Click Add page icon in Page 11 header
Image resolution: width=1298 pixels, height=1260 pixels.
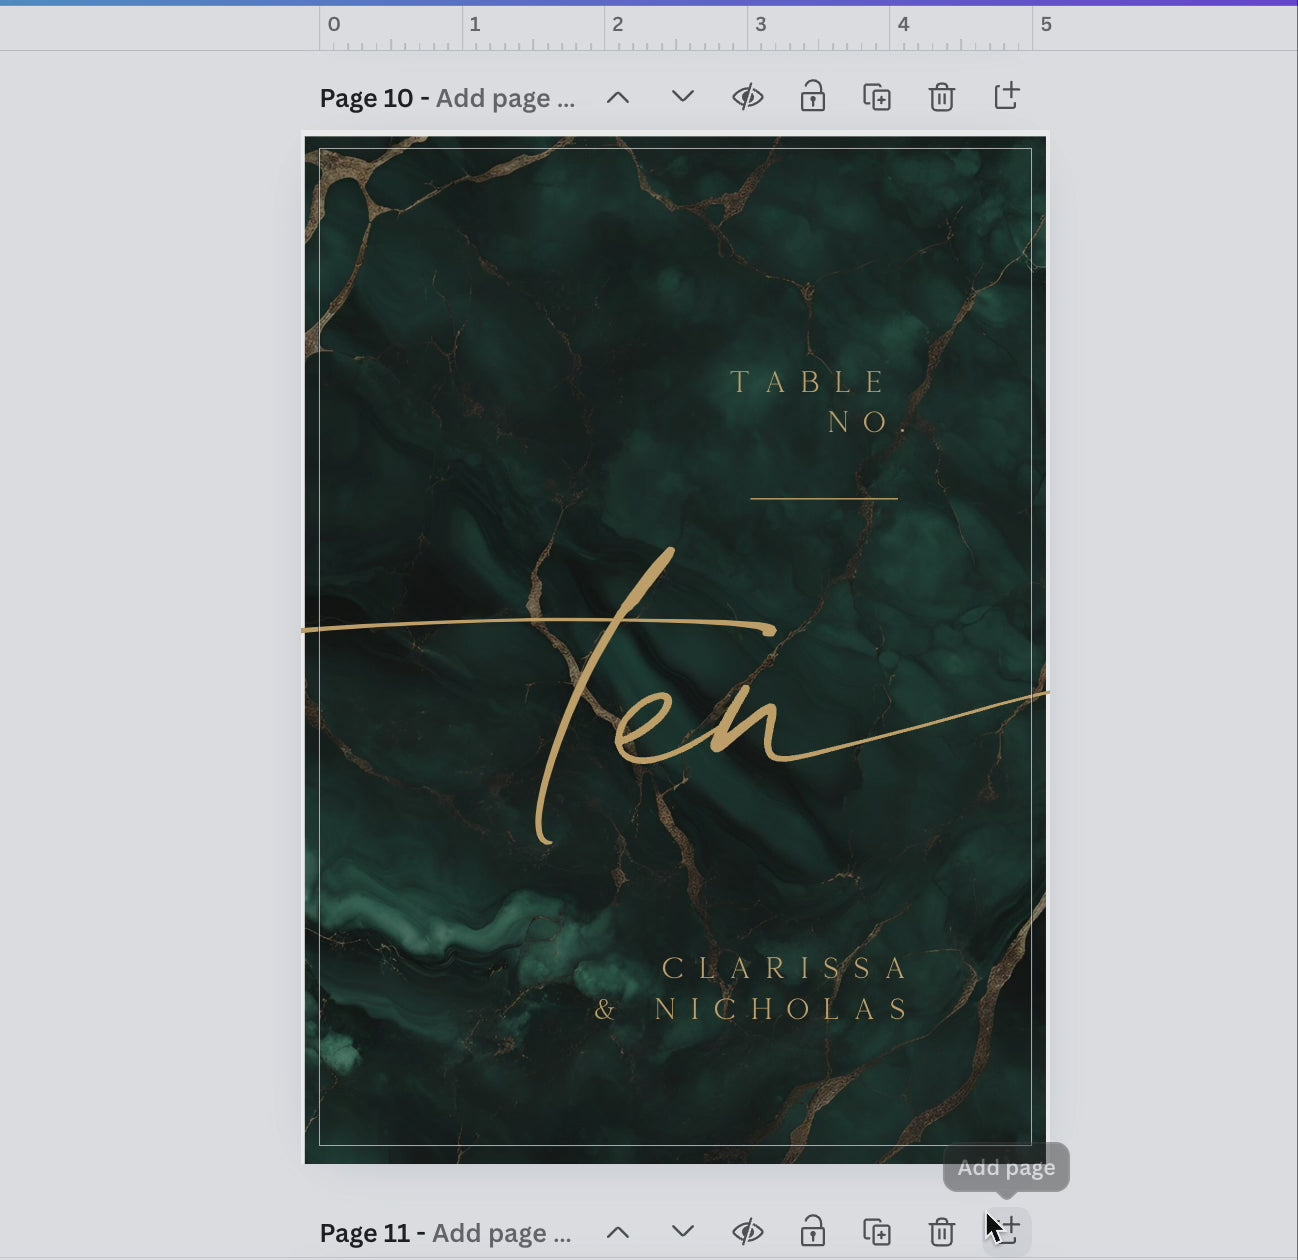coord(1006,1231)
